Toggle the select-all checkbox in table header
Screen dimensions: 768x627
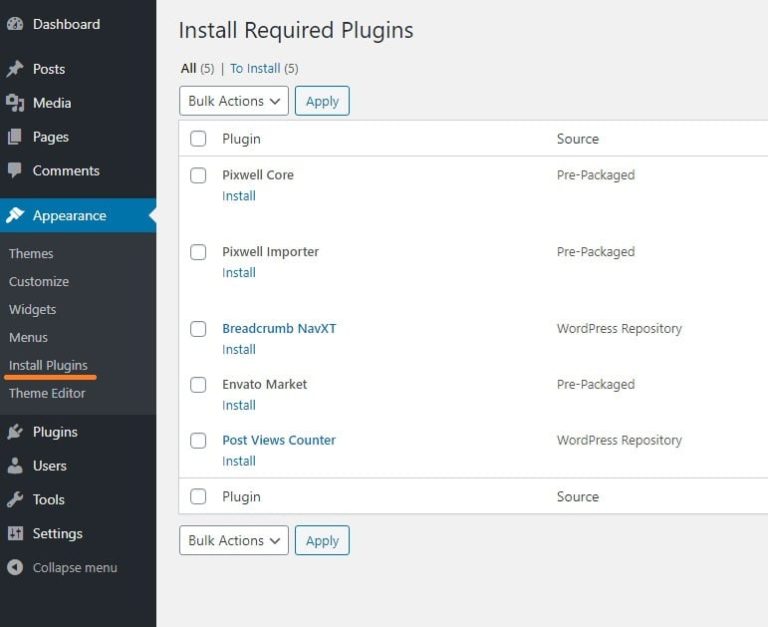198,139
